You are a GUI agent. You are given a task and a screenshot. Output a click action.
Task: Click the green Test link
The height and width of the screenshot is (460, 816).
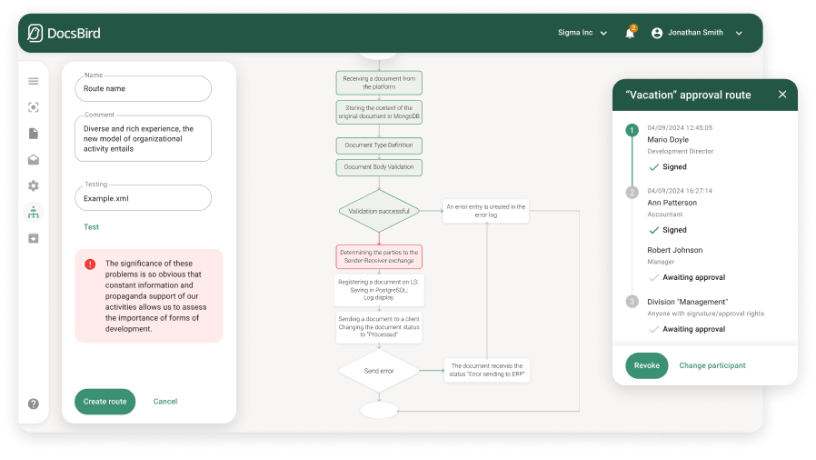(x=91, y=227)
